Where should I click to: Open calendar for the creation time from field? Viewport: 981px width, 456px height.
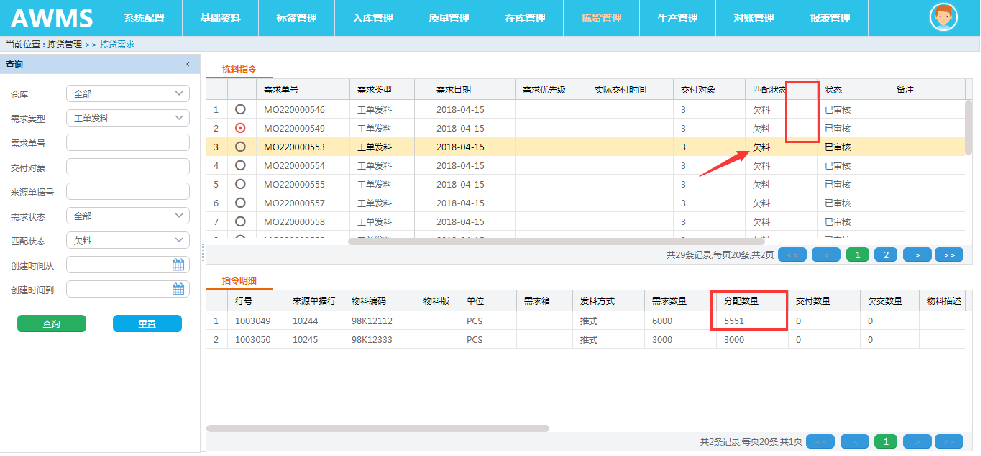(x=179, y=265)
